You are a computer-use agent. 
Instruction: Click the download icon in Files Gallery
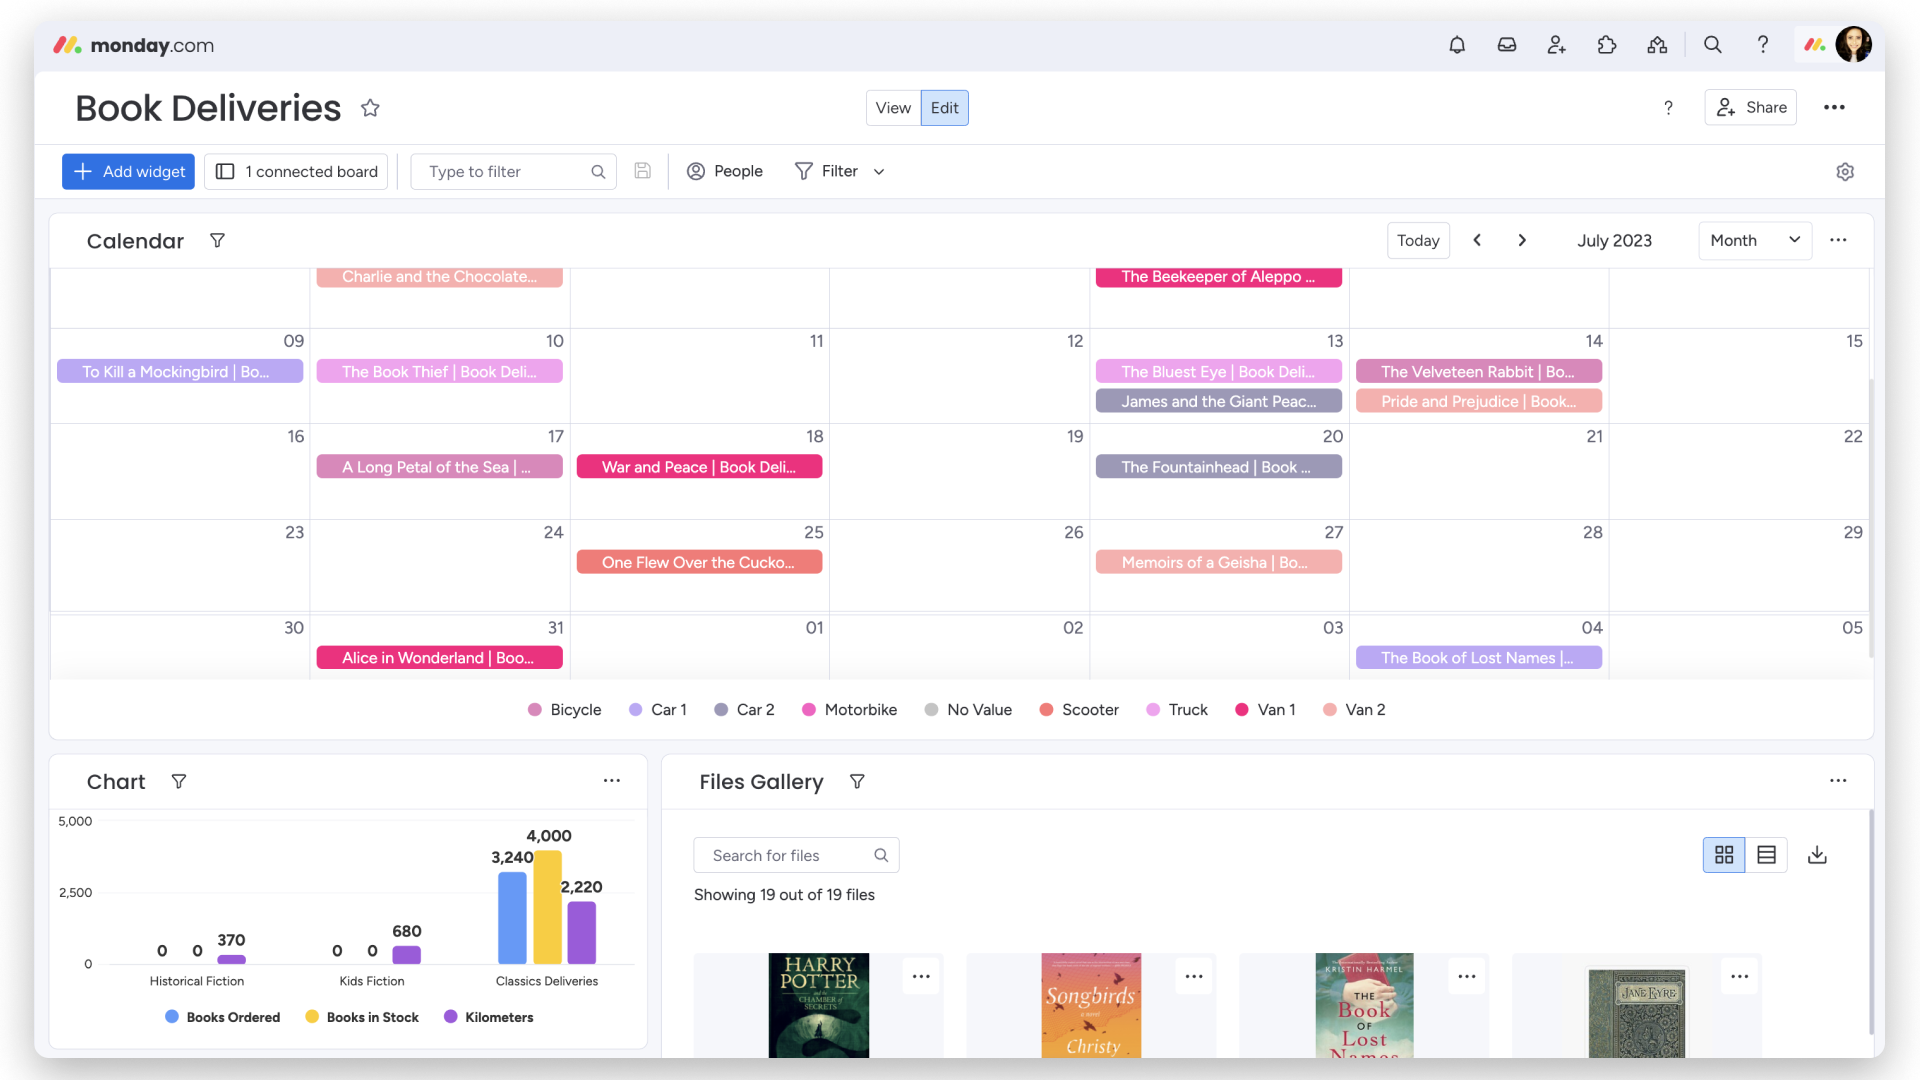[x=1818, y=855]
